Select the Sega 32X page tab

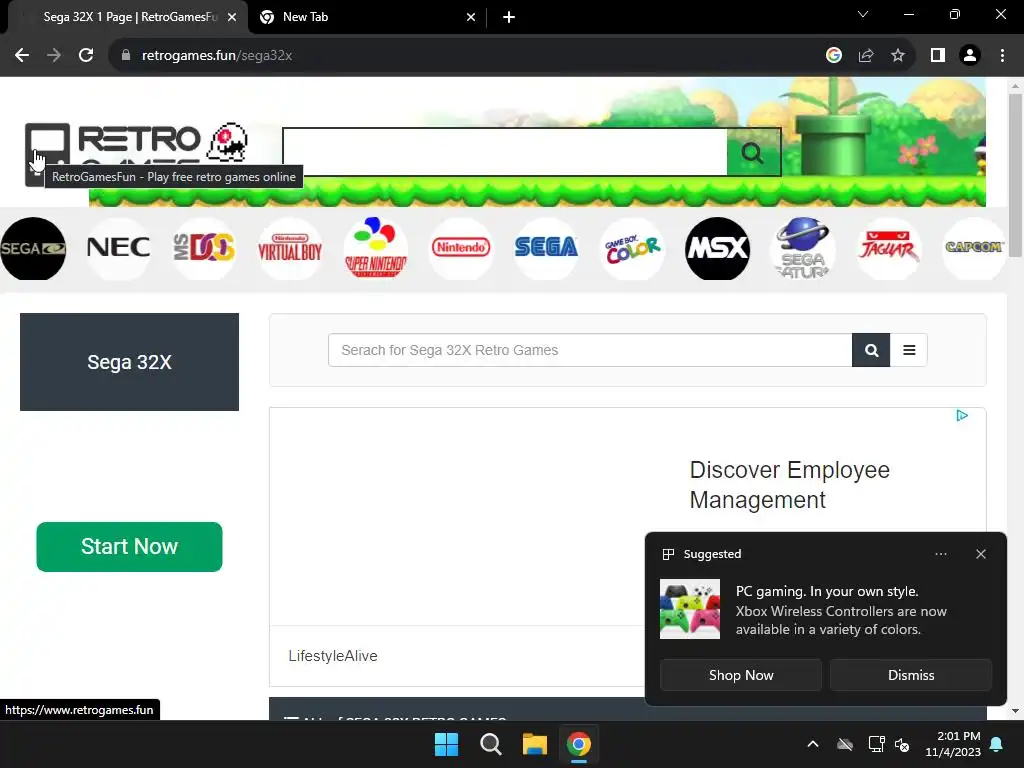click(129, 17)
